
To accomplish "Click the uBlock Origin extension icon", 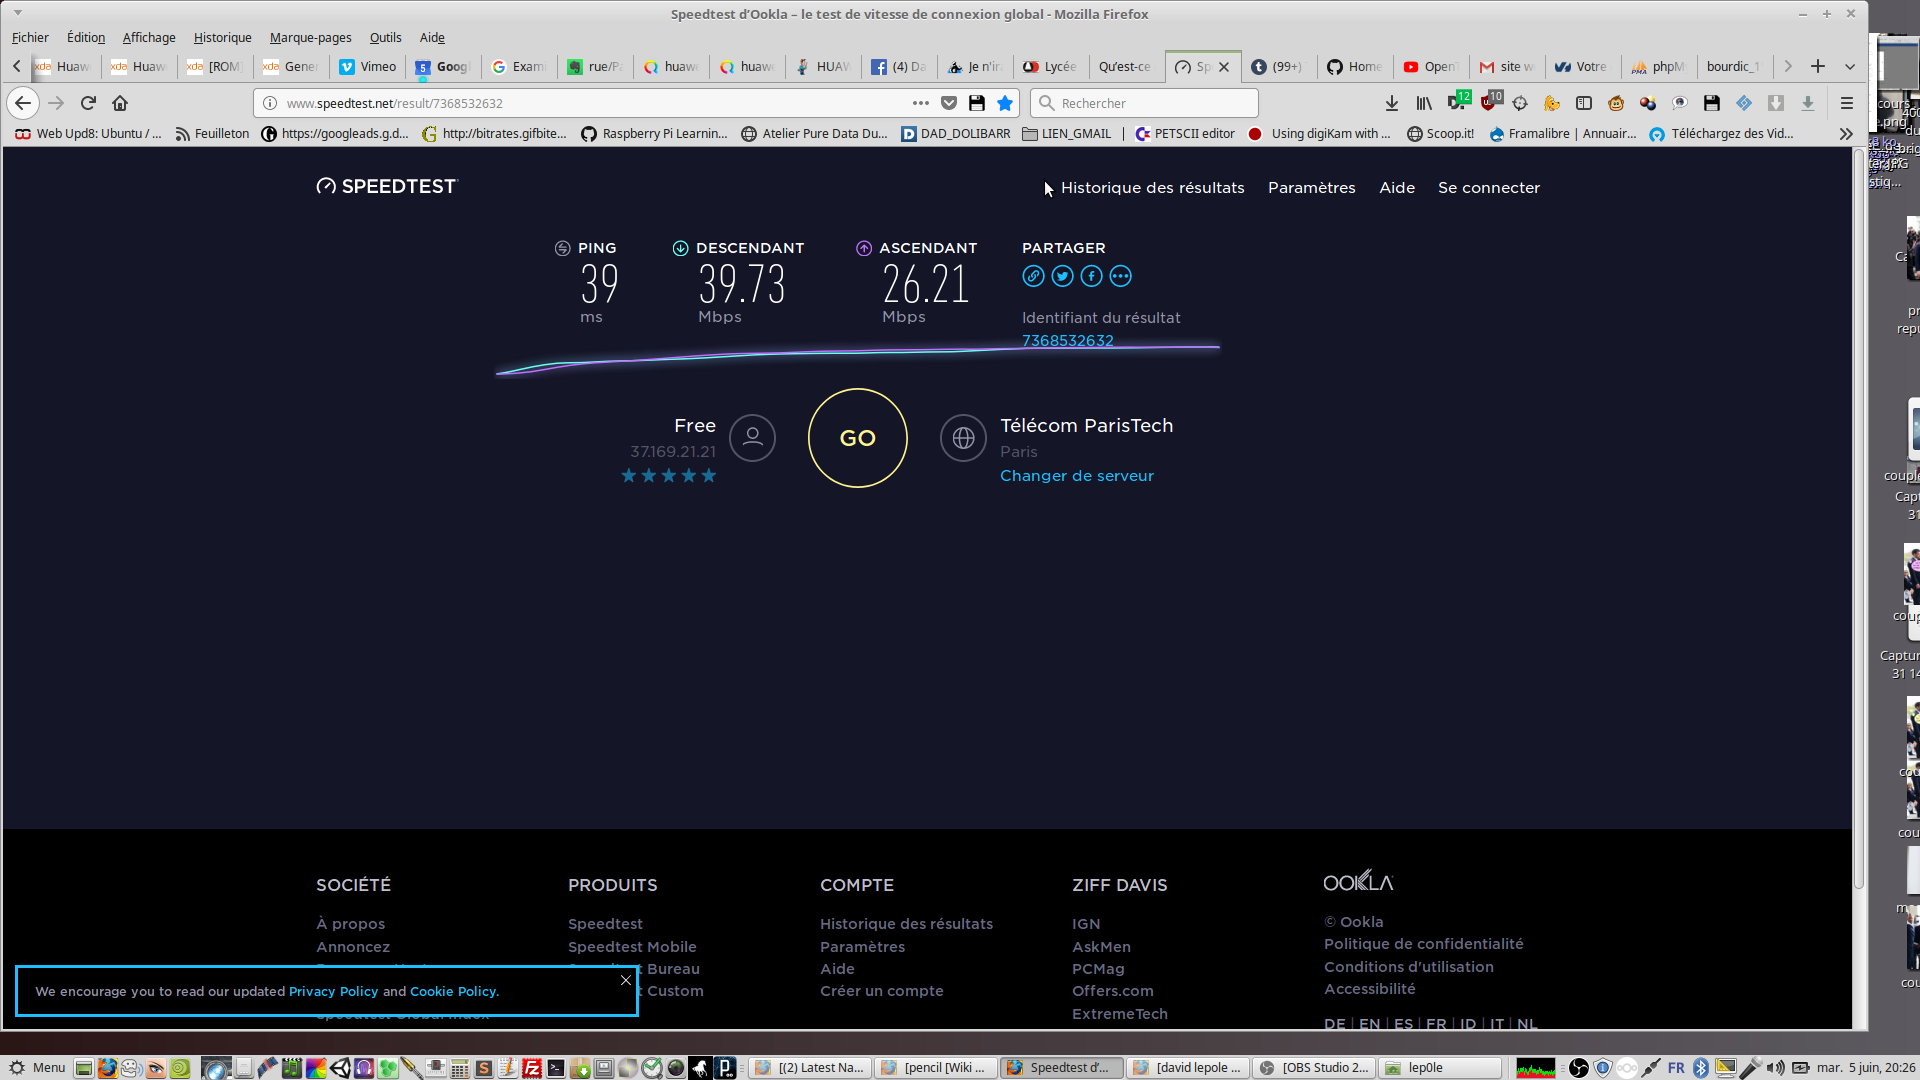I will click(x=1489, y=103).
